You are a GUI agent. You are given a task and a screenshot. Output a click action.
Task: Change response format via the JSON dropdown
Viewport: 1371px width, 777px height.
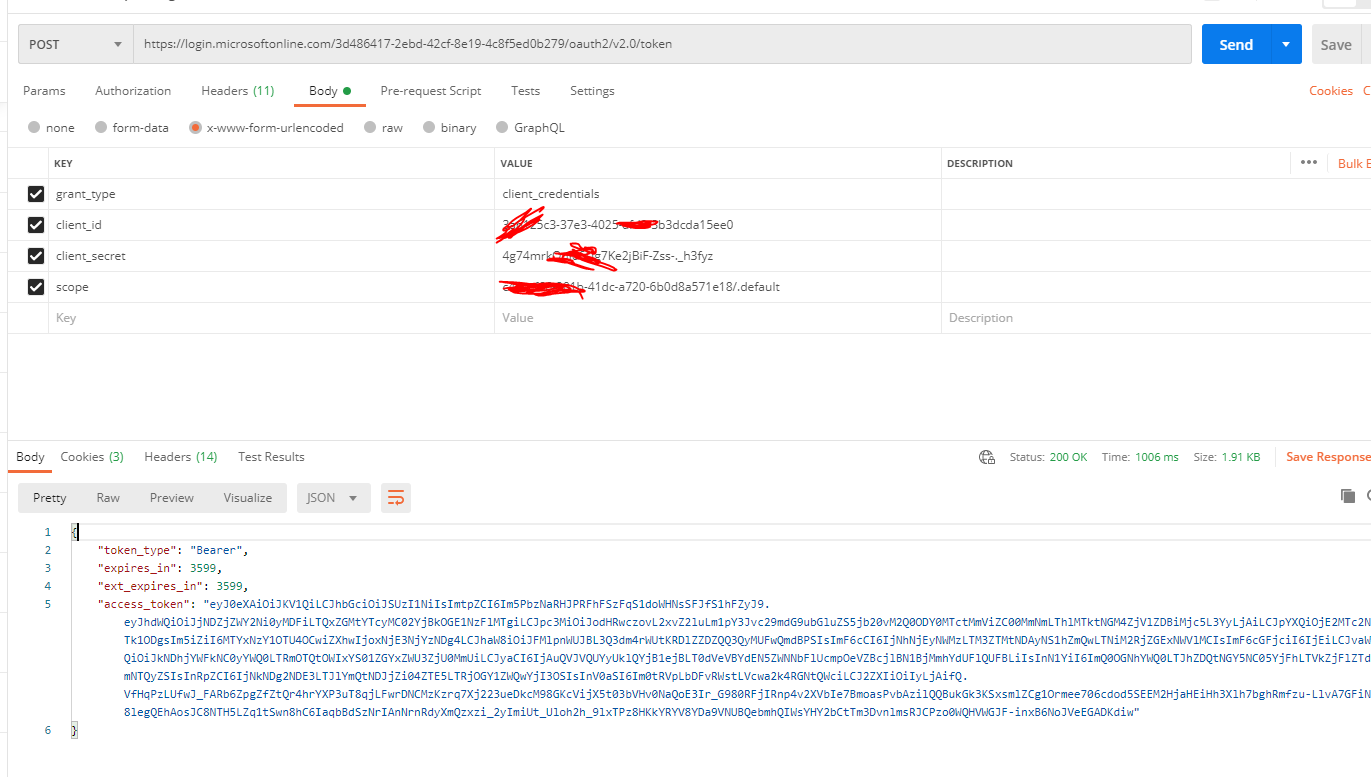(333, 497)
